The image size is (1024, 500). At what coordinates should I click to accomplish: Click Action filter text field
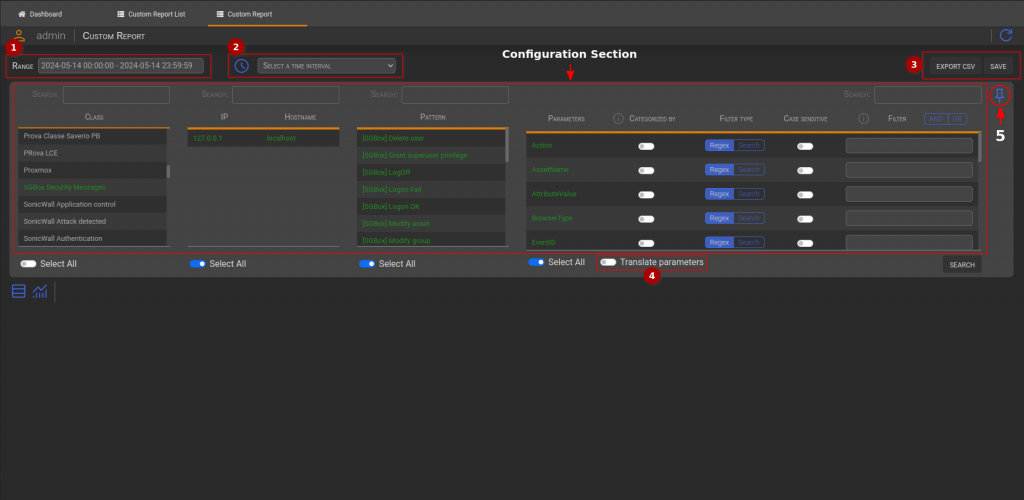909,146
